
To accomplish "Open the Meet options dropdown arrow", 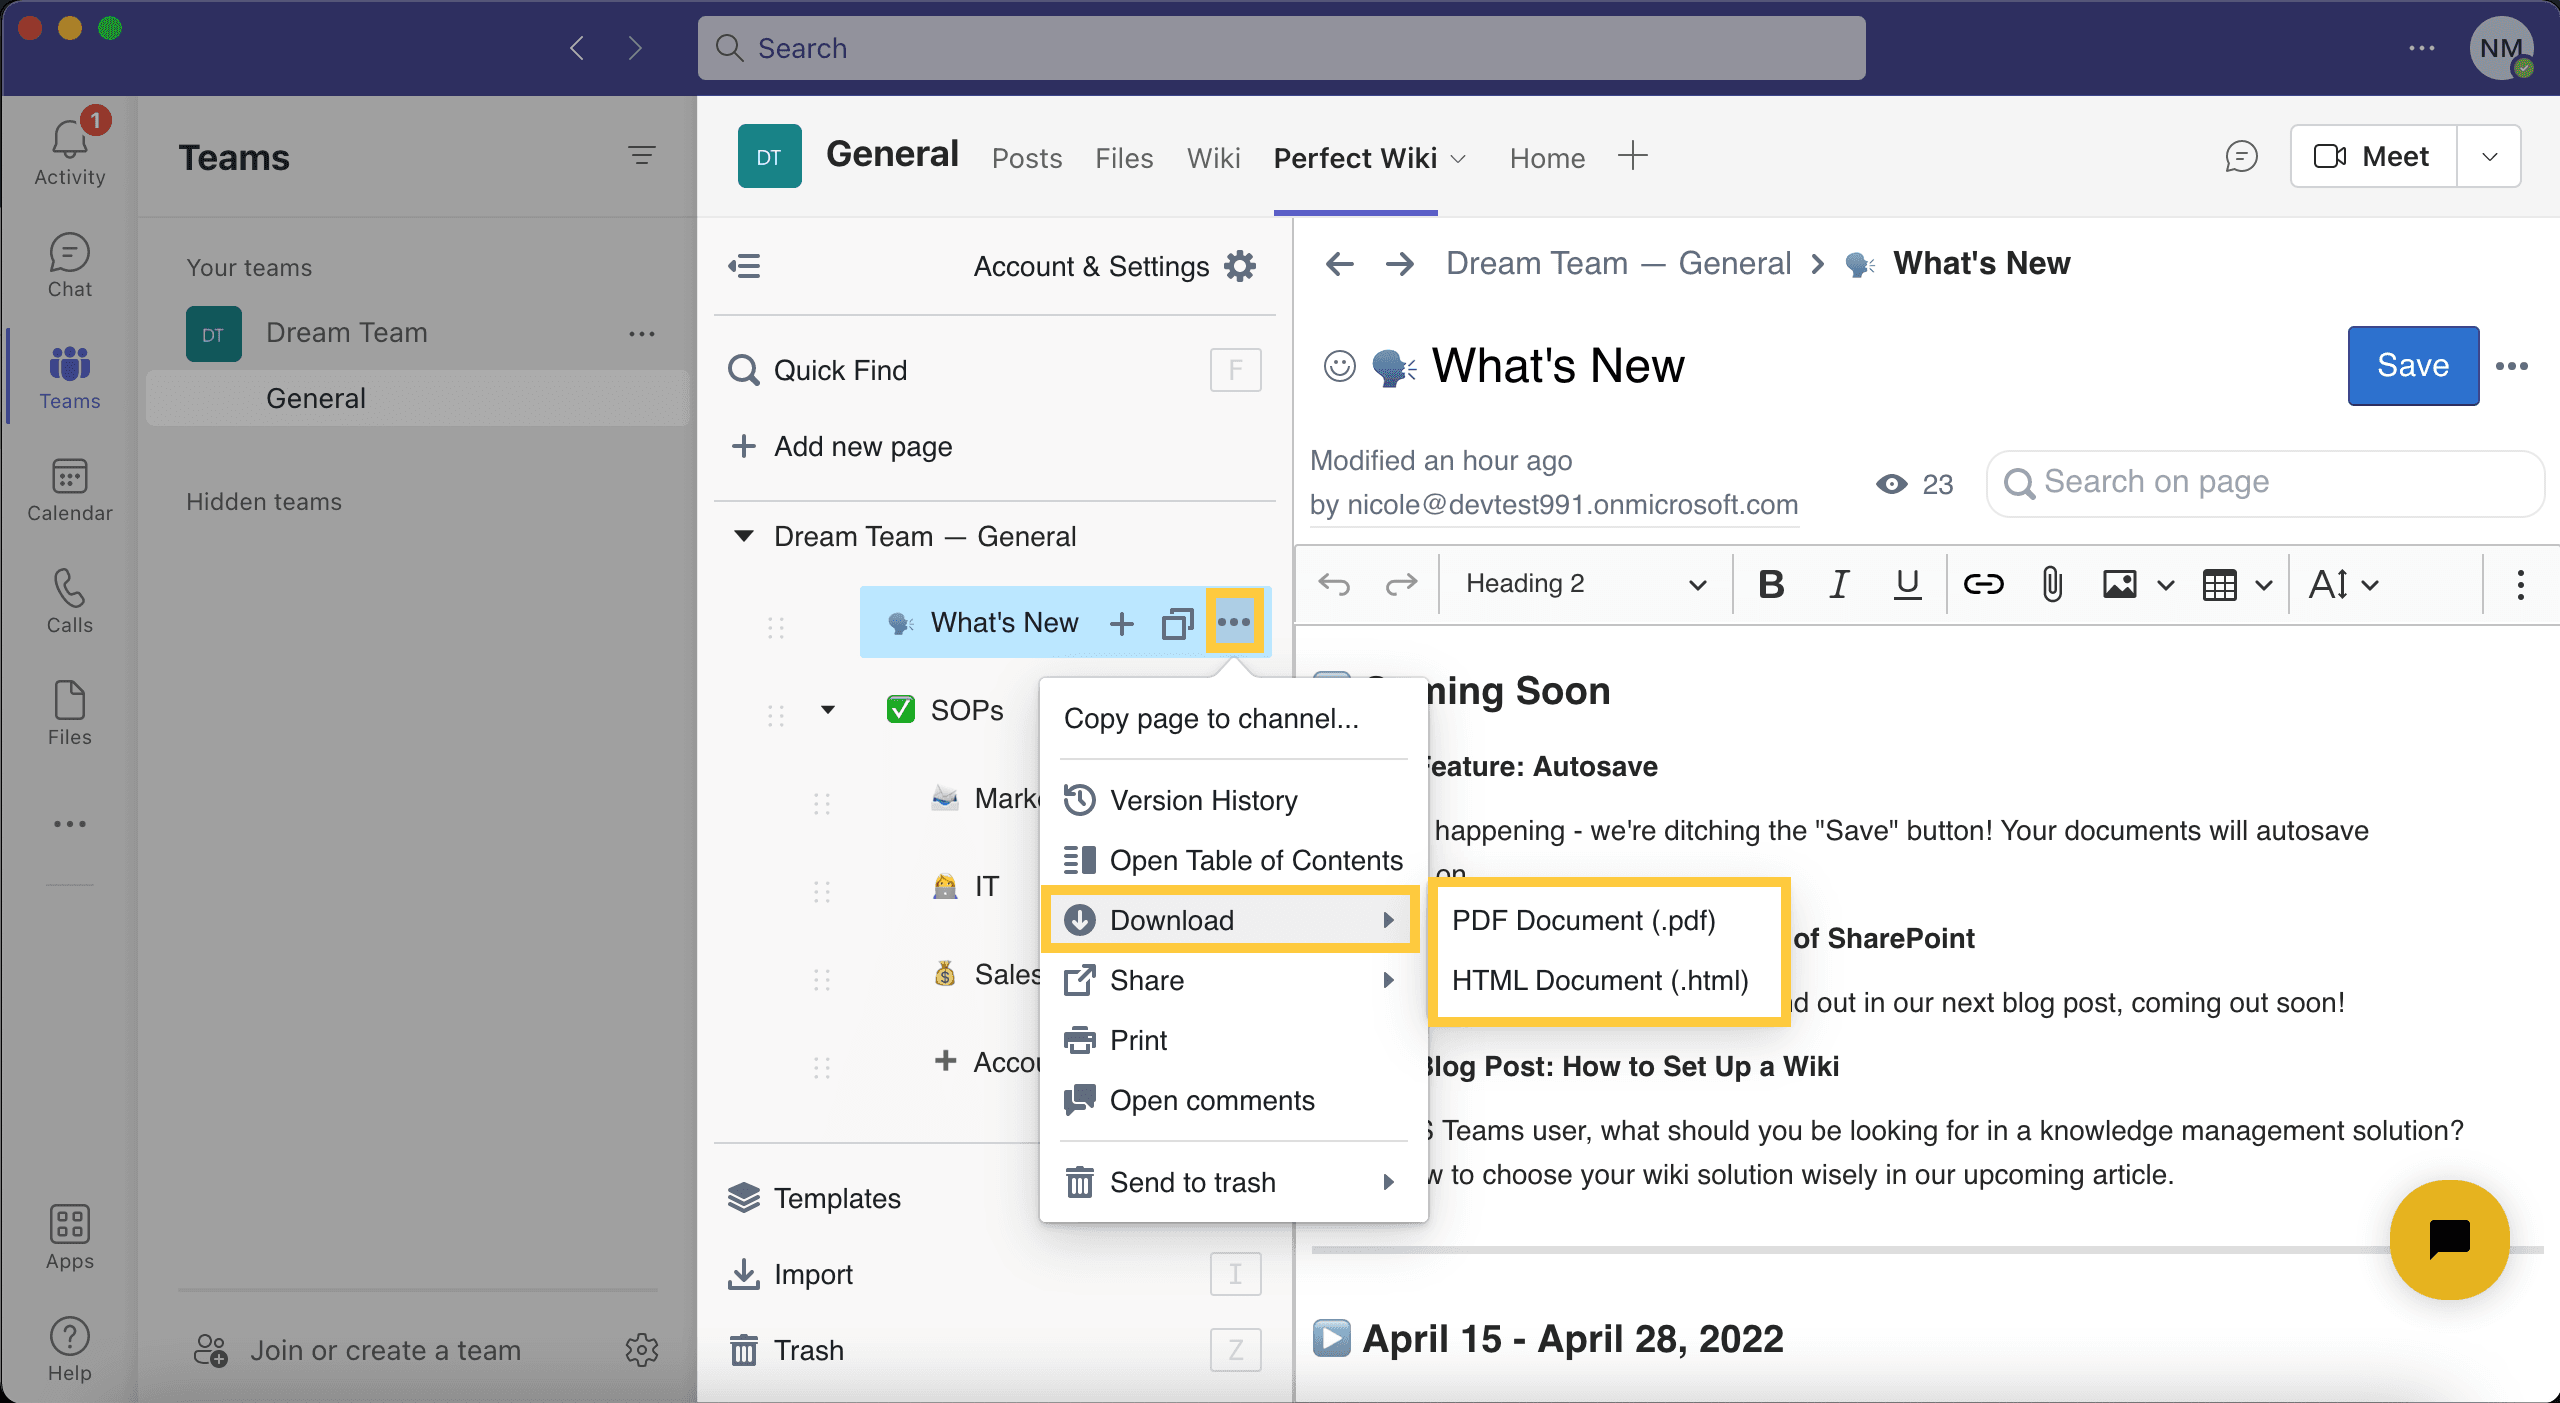I will click(x=2490, y=157).
